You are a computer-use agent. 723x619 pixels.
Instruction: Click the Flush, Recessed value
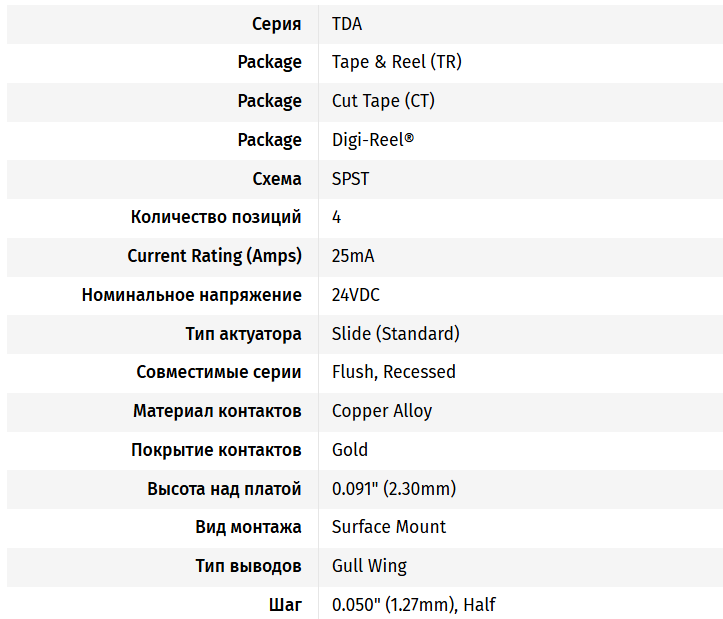393,372
